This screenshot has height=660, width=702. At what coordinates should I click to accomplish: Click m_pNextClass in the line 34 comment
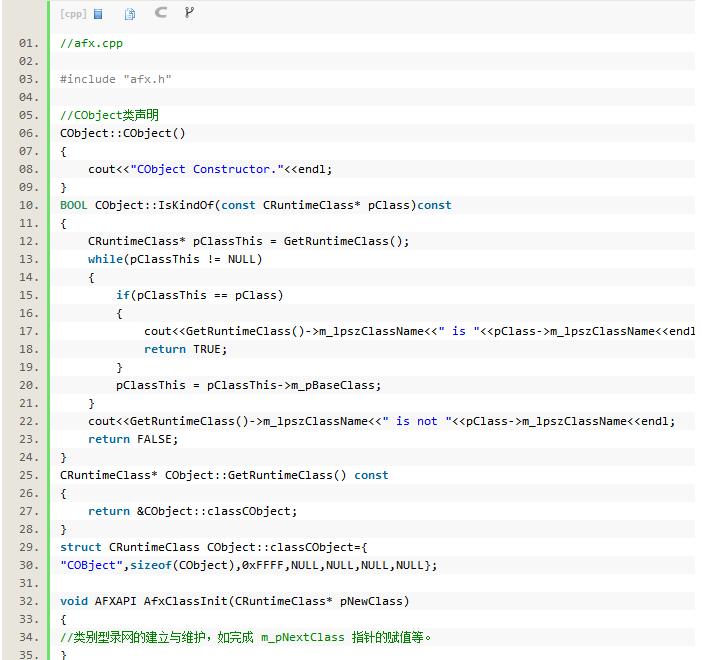303,638
